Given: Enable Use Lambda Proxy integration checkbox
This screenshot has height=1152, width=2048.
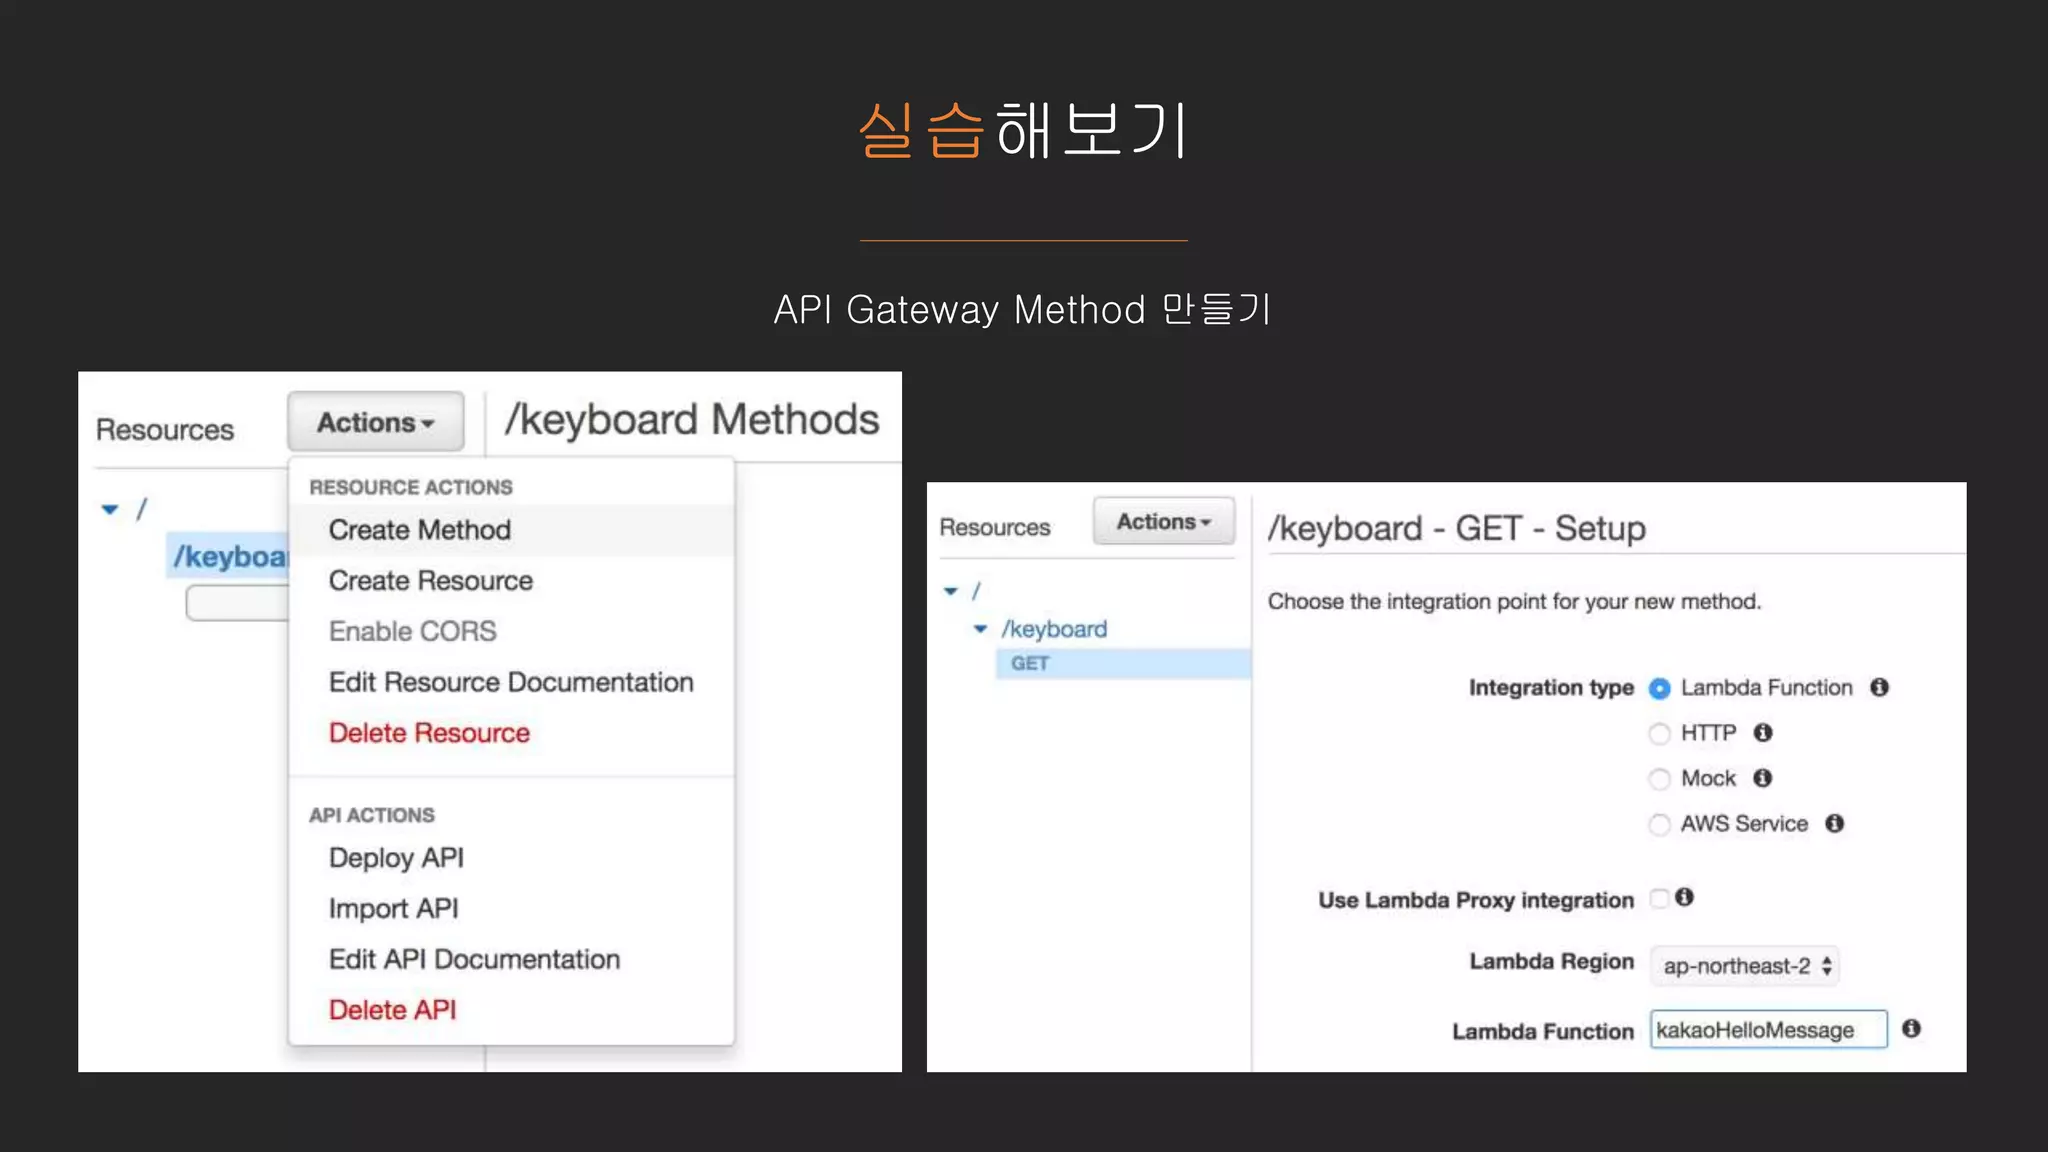Looking at the screenshot, I should [x=1660, y=898].
